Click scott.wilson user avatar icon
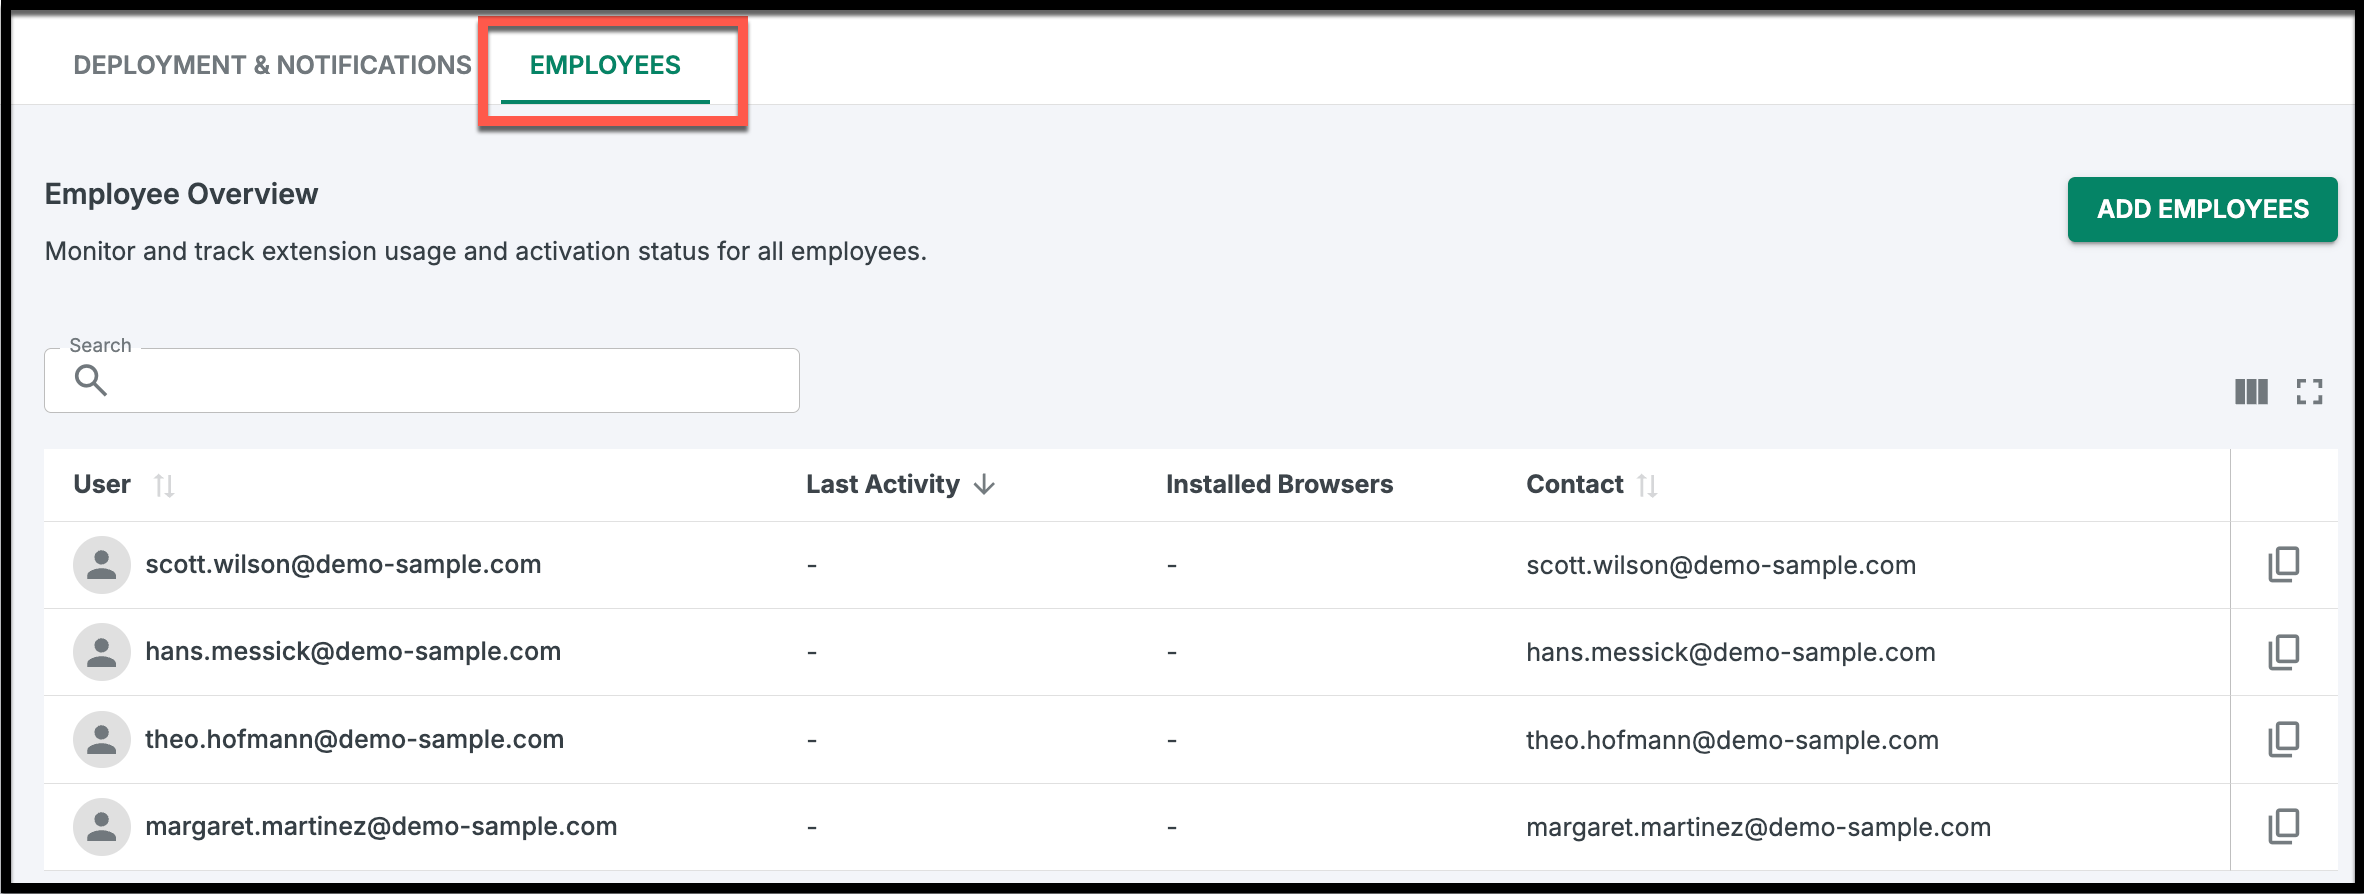 tap(101, 564)
